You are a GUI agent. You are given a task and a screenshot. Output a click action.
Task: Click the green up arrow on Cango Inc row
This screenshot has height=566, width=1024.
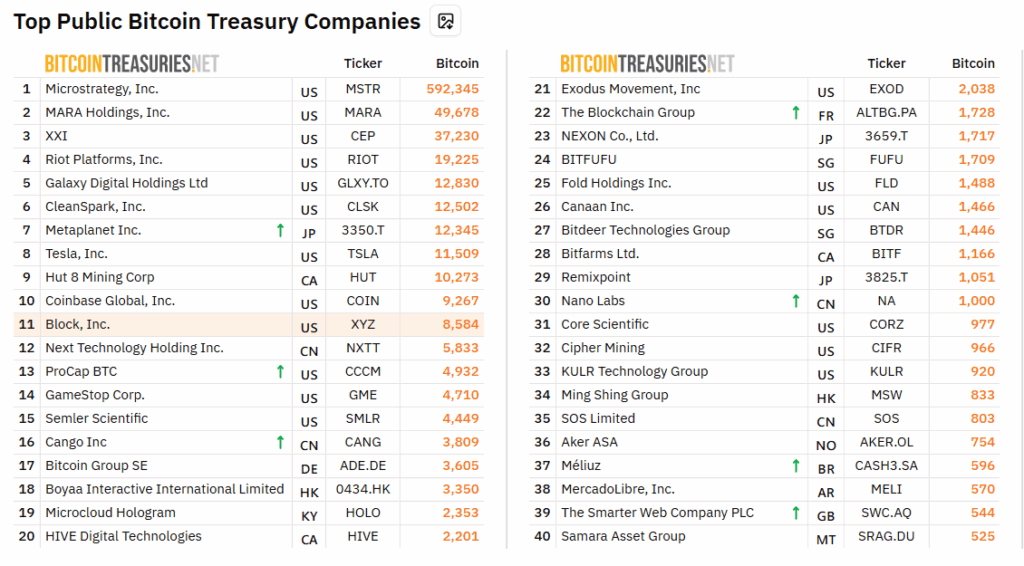281,442
